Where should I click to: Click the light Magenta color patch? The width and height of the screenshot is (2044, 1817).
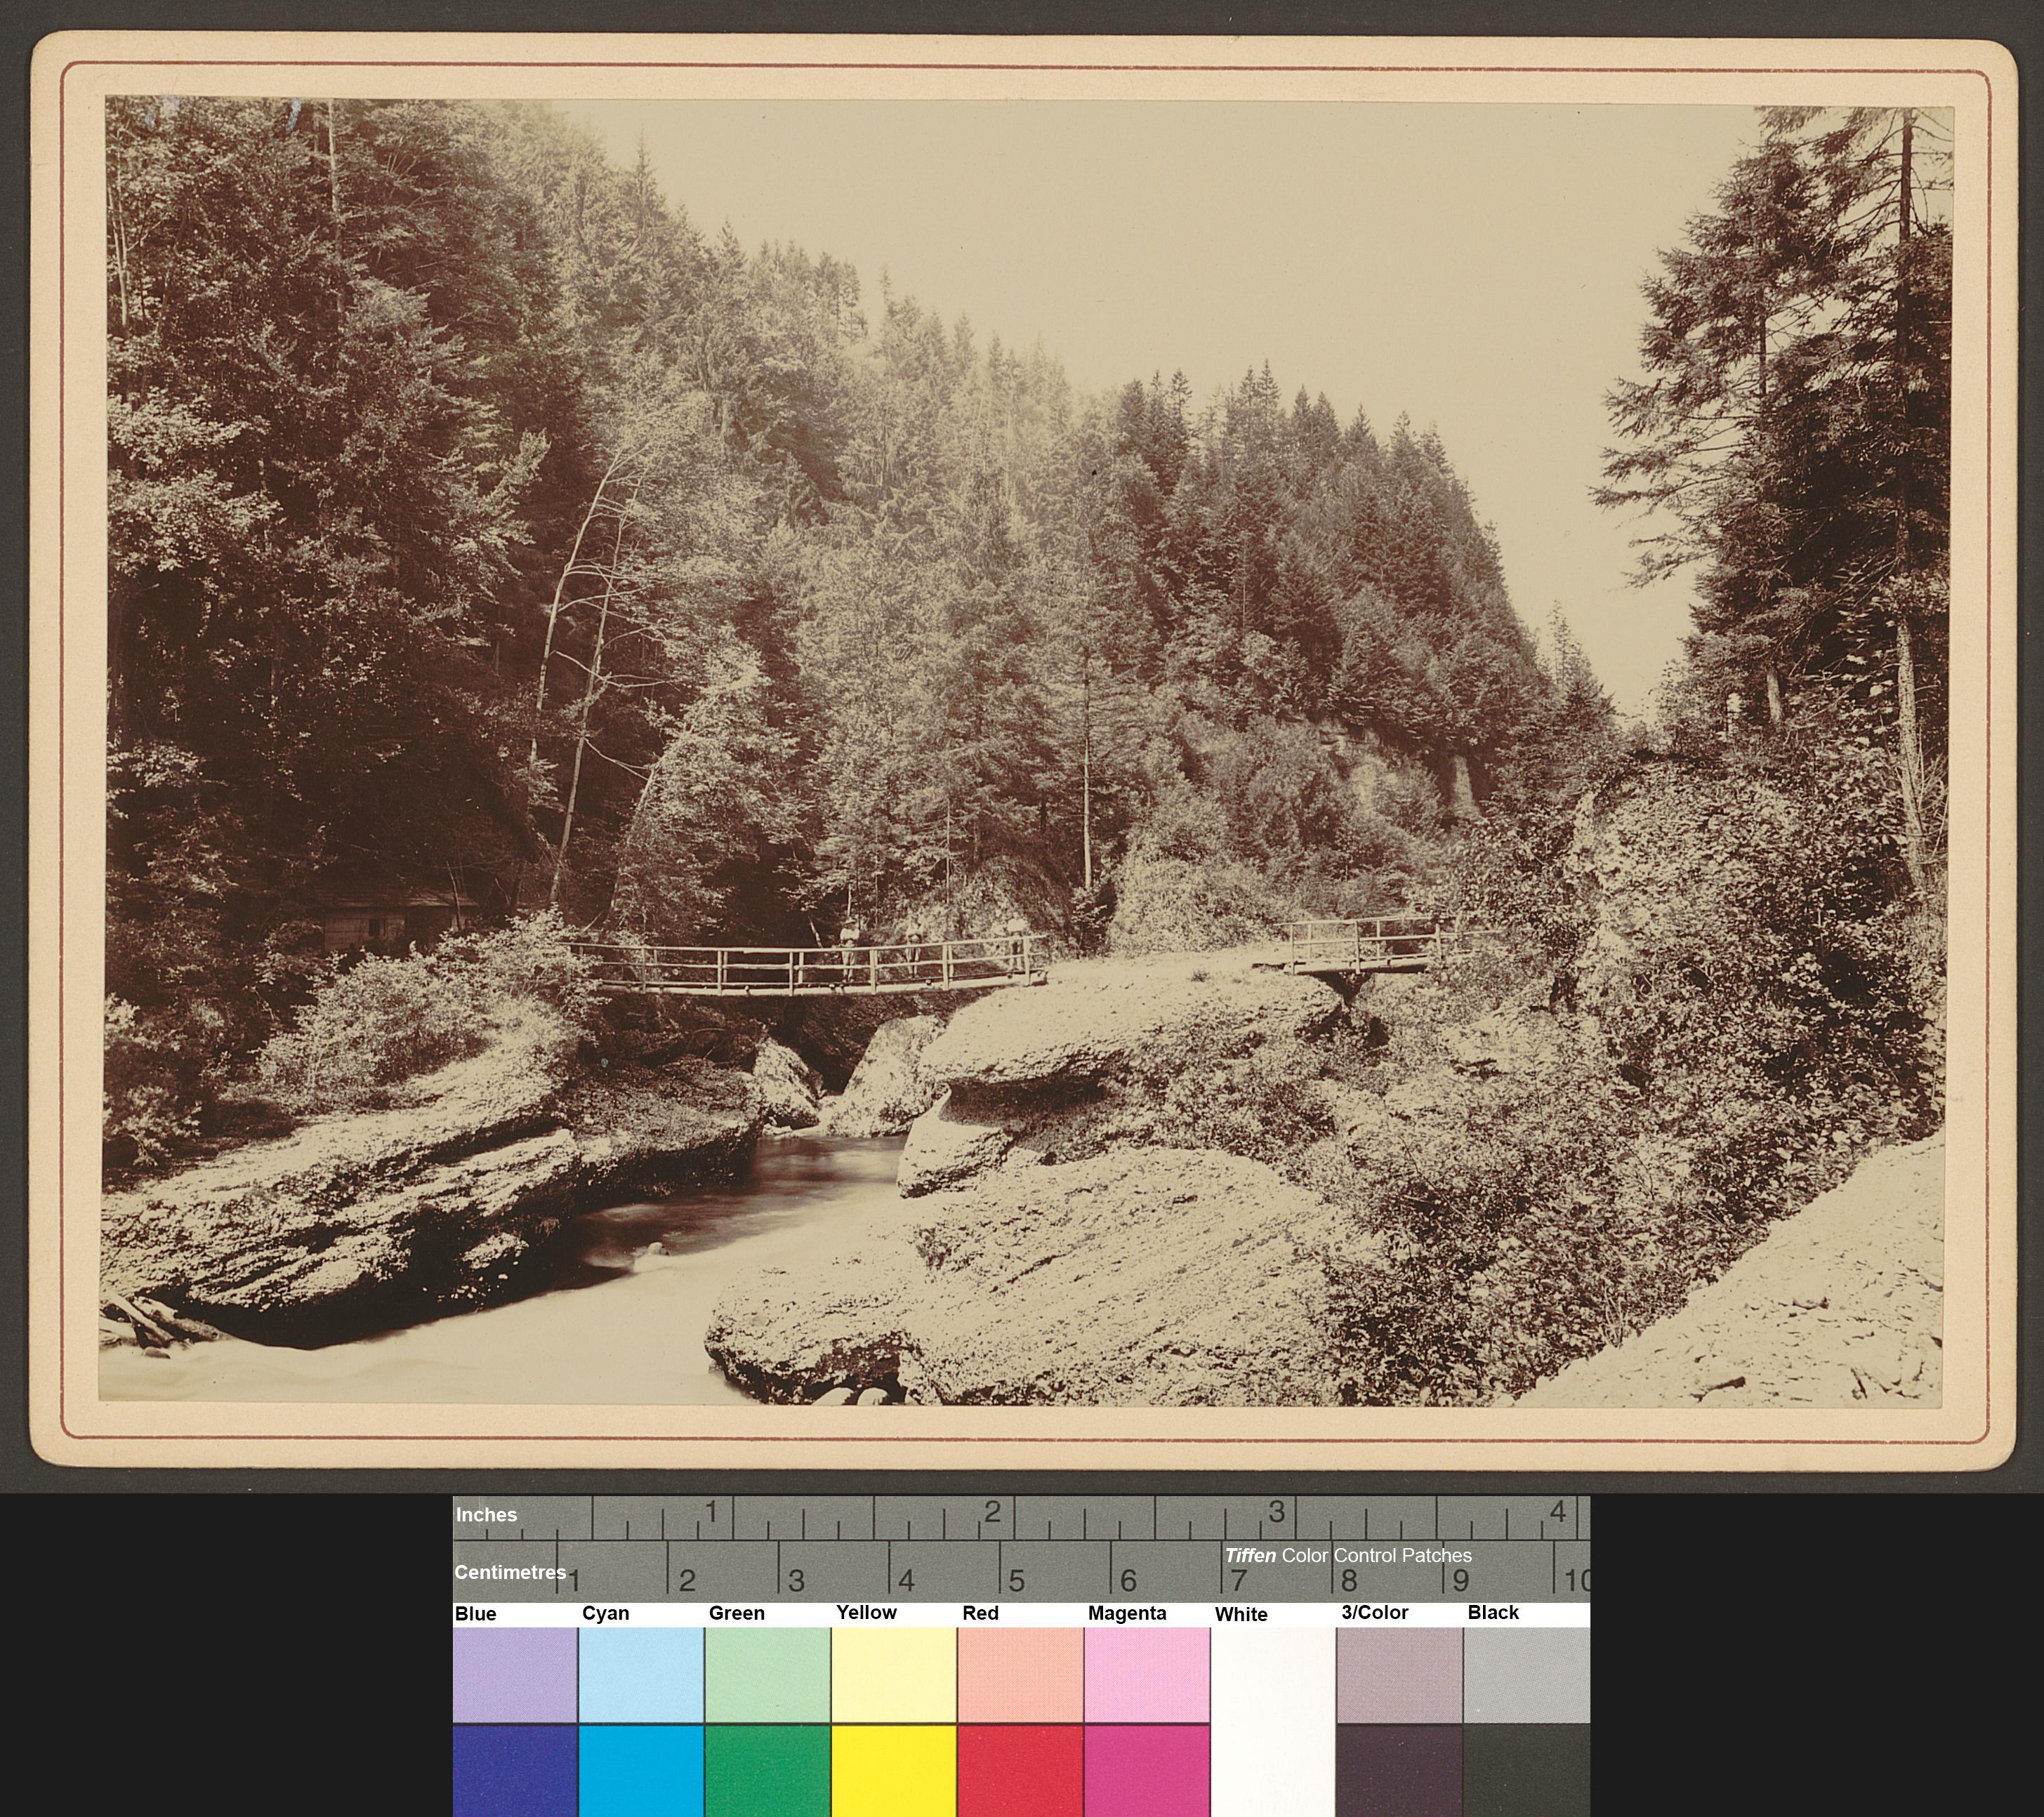click(1147, 1674)
